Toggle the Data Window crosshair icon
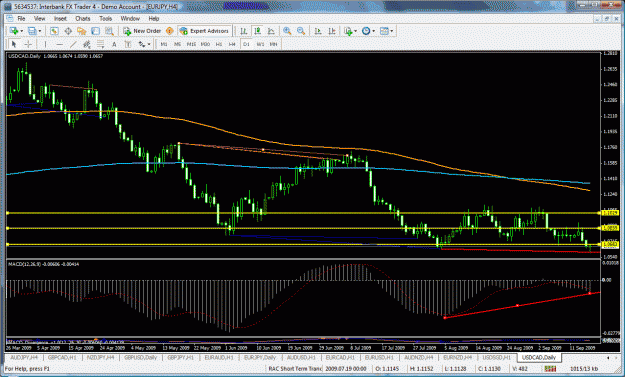Screen dimensions: 625x377 [x=68, y=31]
